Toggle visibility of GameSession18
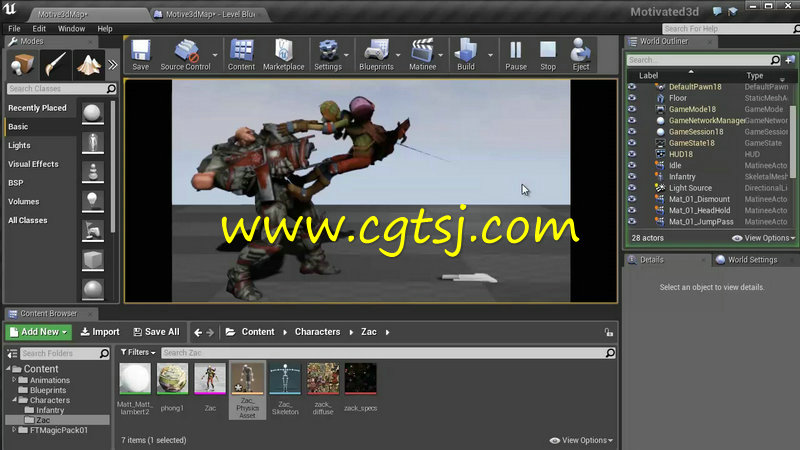Screen dimensions: 800x450 [632, 132]
